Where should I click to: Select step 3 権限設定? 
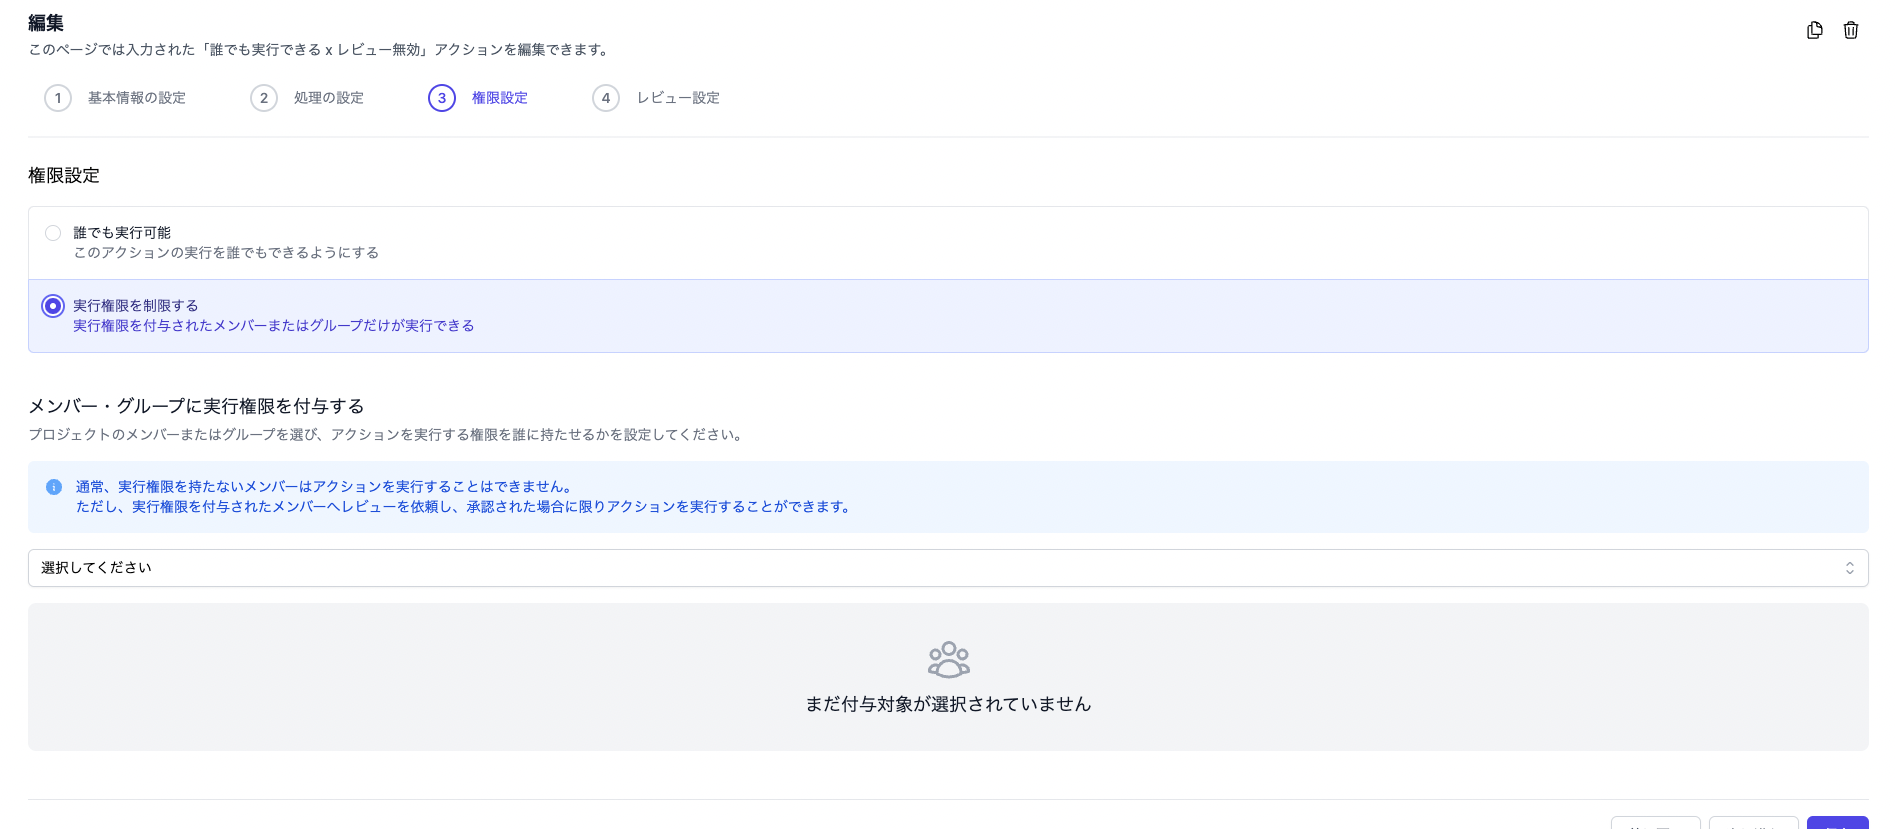pyautogui.click(x=478, y=98)
